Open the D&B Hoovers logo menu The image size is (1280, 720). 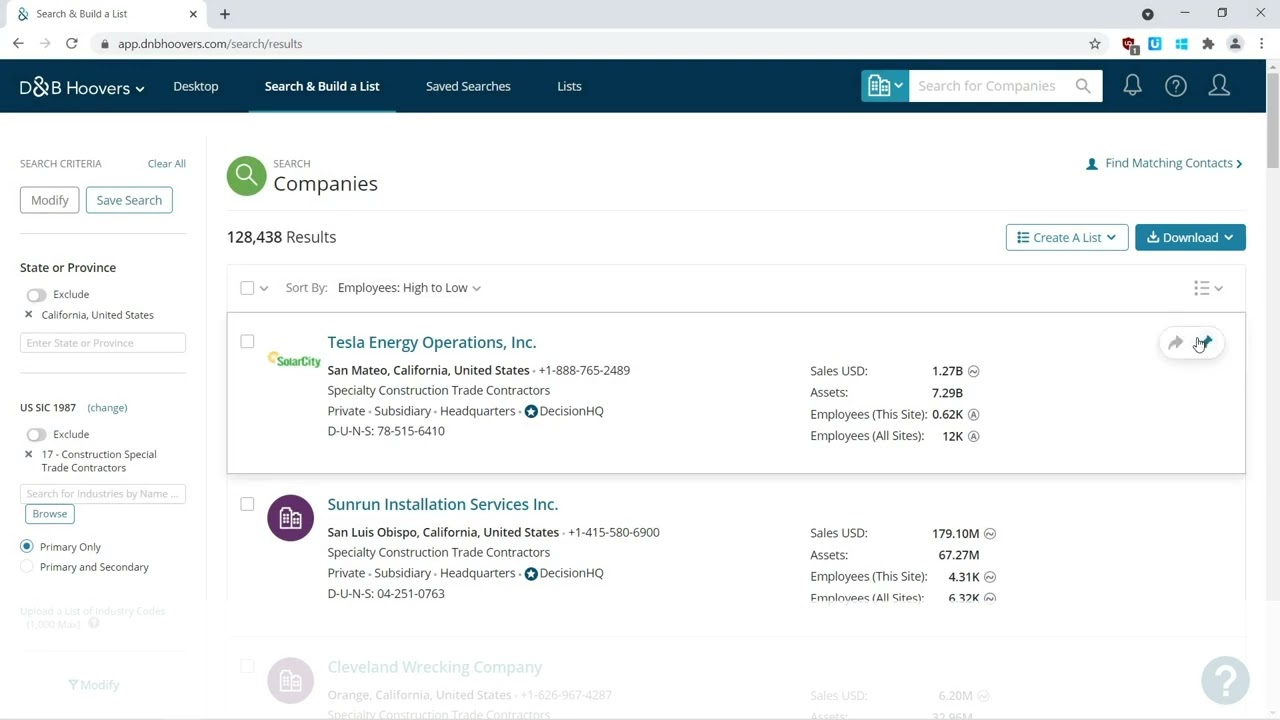pyautogui.click(x=82, y=87)
